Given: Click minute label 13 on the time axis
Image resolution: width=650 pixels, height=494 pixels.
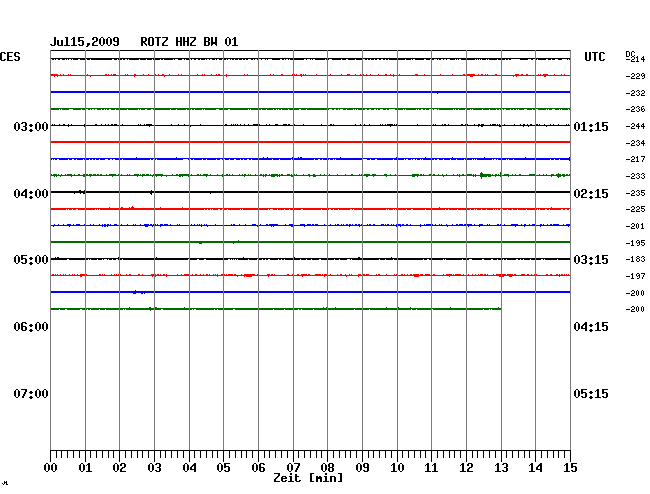Looking at the screenshot, I should click(x=501, y=468).
